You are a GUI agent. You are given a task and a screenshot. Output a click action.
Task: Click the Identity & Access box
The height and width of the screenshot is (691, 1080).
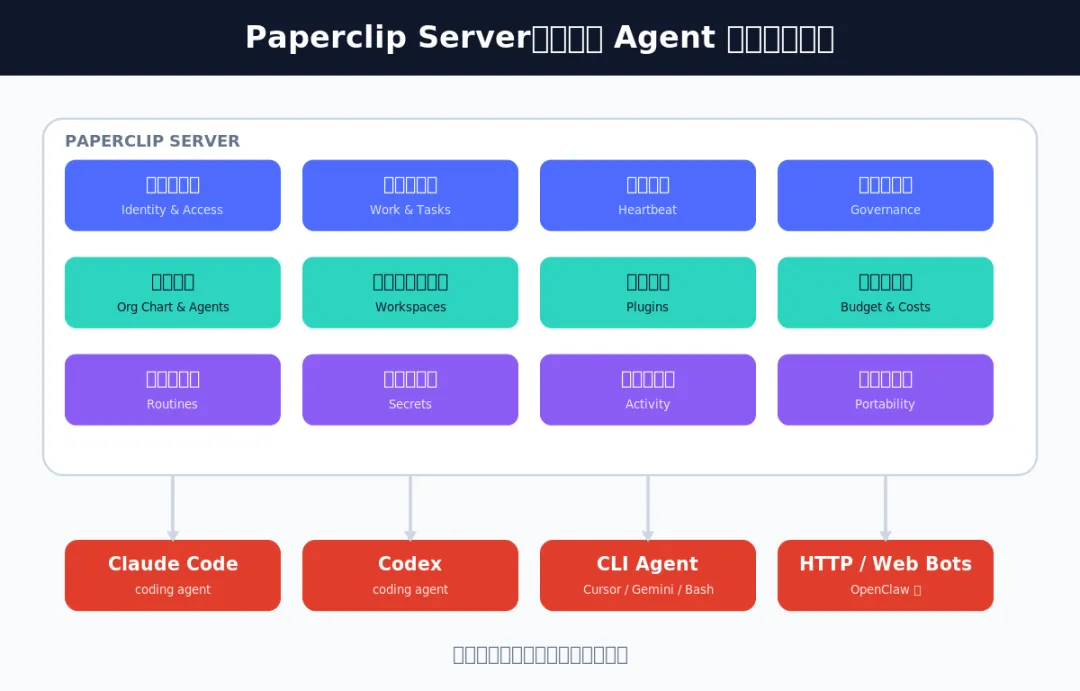point(173,196)
